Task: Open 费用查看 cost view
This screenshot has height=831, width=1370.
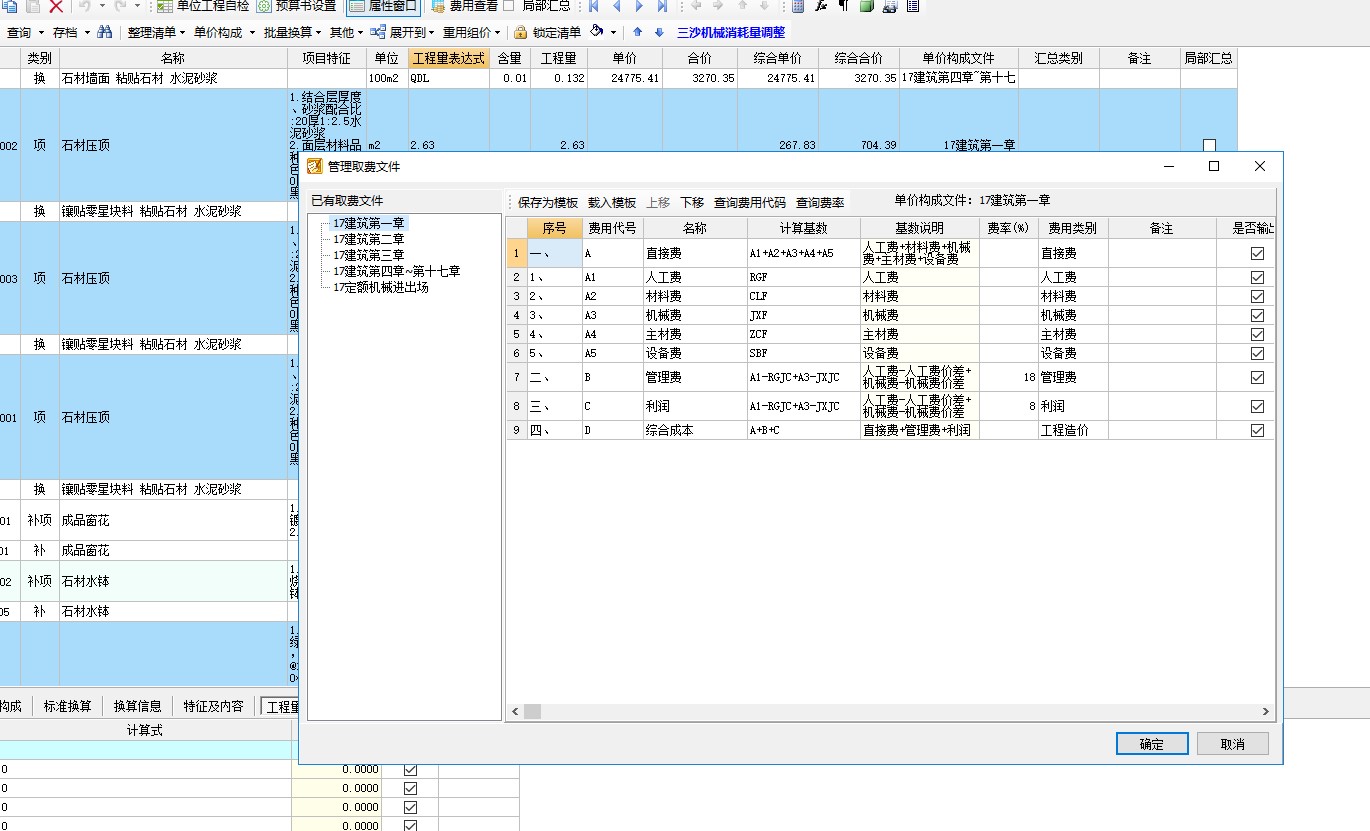Action: [x=465, y=6]
